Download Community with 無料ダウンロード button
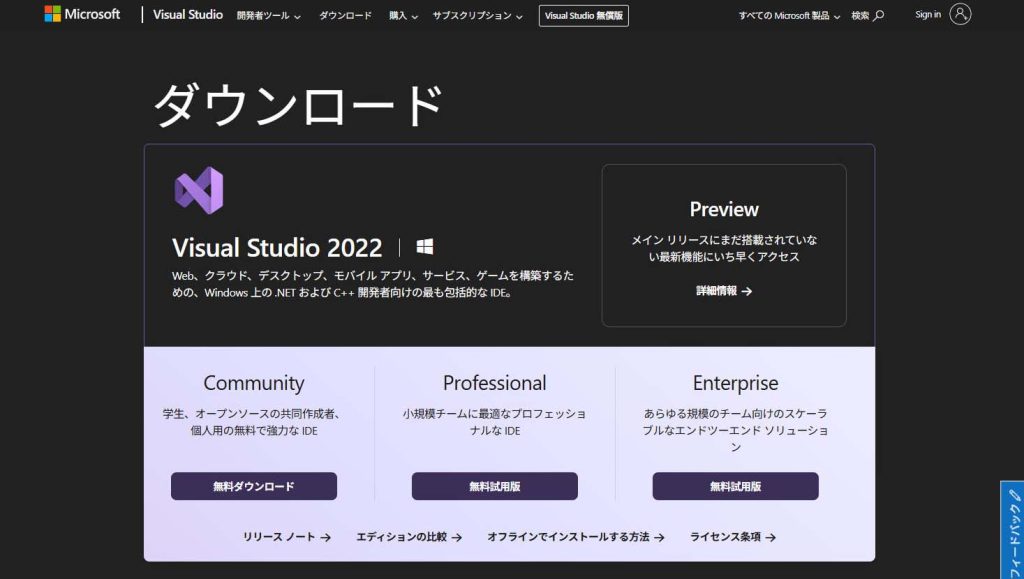This screenshot has height=579, width=1024. coord(254,486)
